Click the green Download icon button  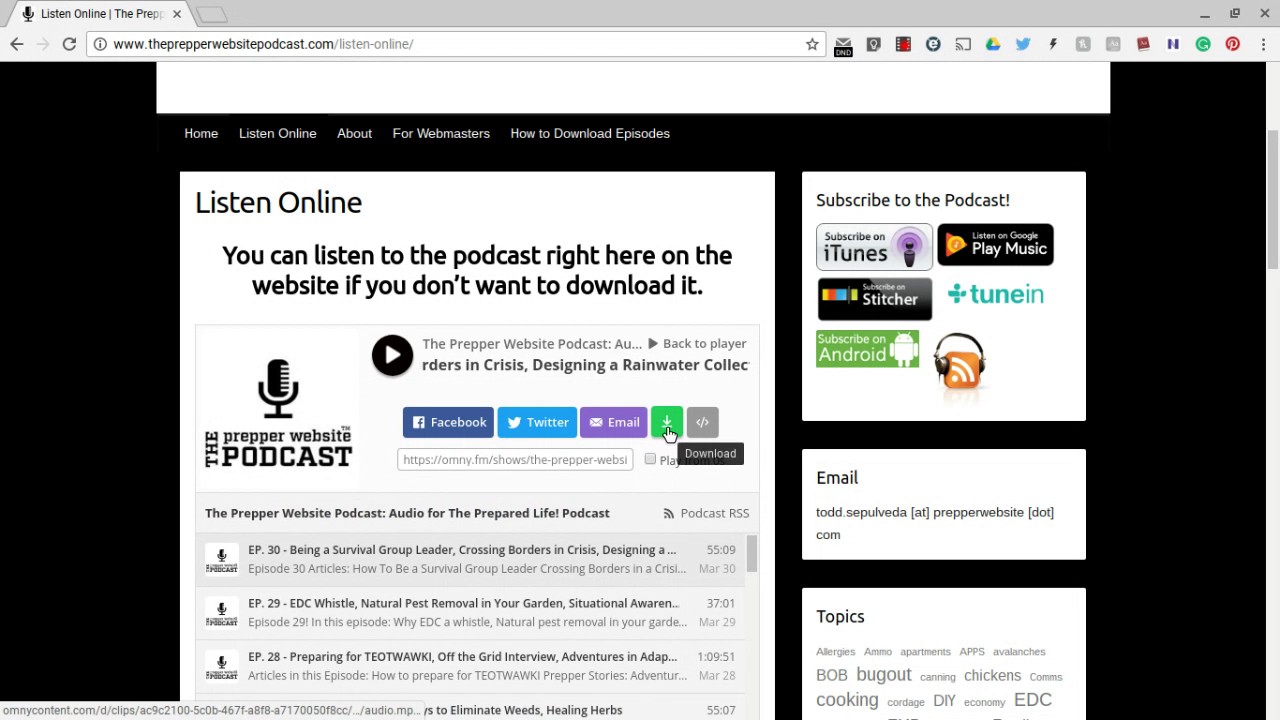click(x=667, y=422)
